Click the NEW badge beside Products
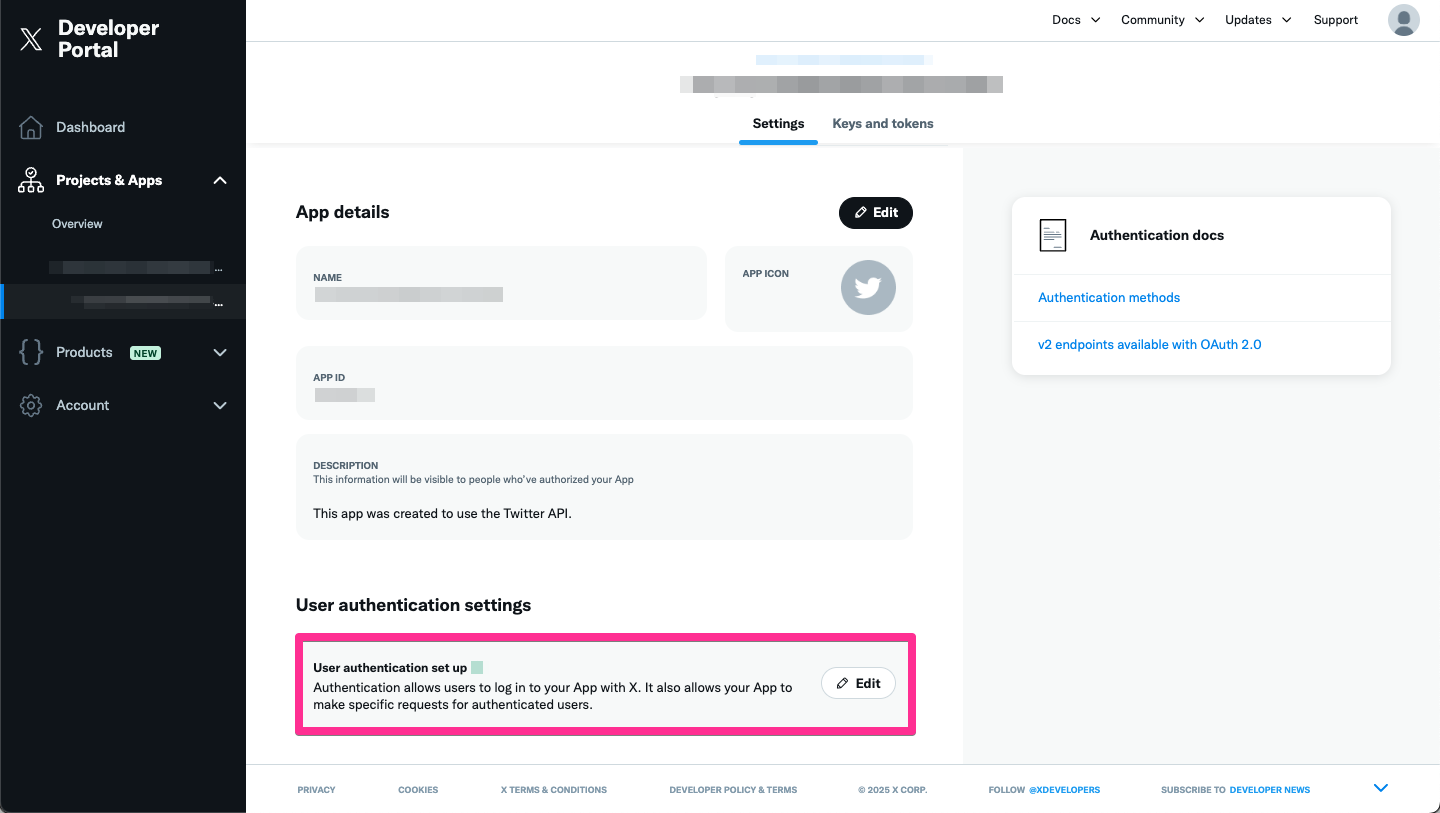 pyautogui.click(x=146, y=353)
